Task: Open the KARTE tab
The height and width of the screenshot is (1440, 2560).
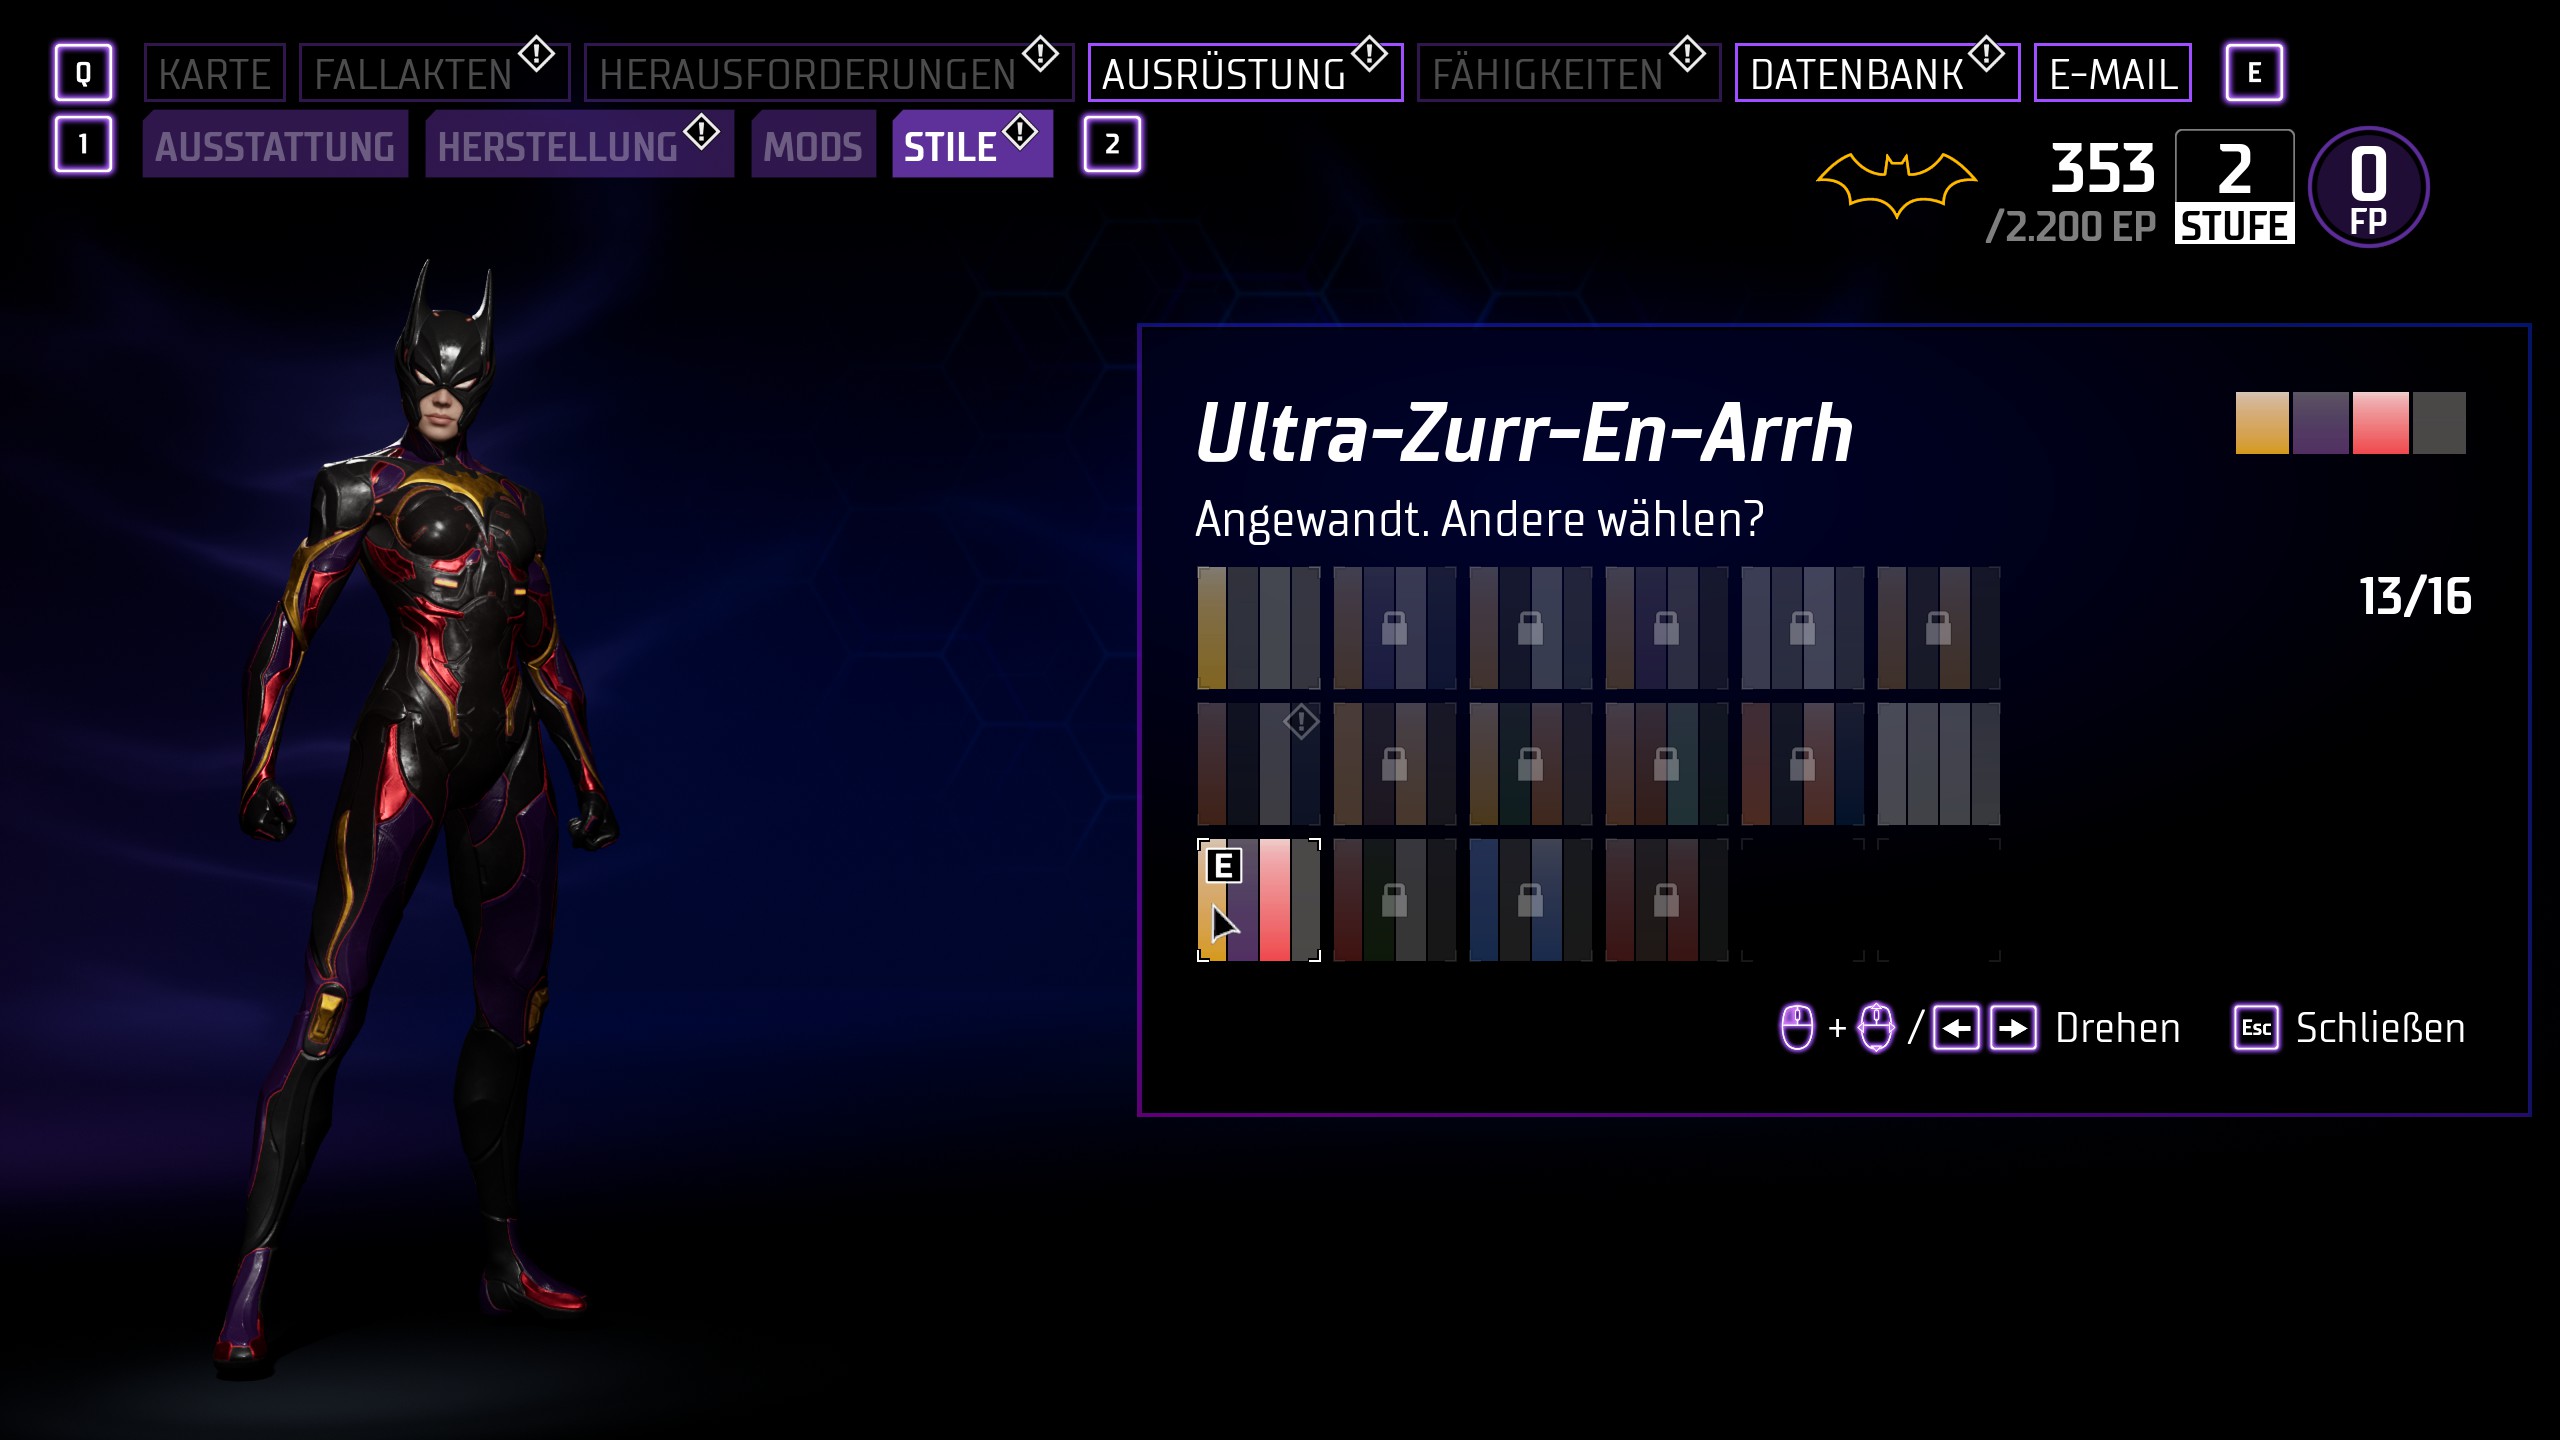Action: (214, 73)
